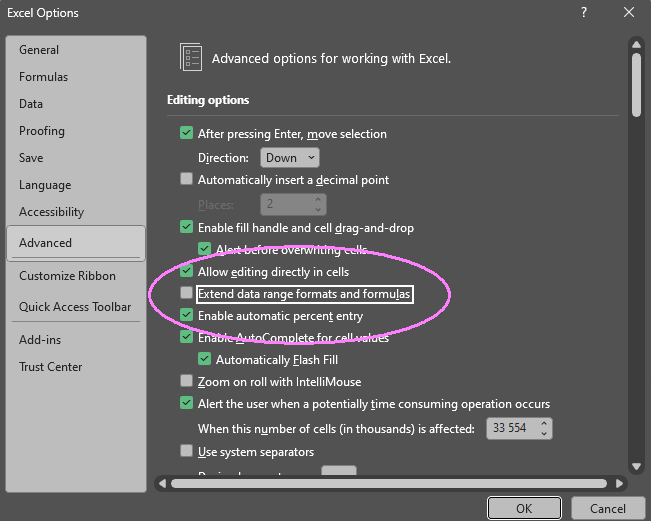Increase the number of cells in thousands
This screenshot has height=521, width=651.
544,424
